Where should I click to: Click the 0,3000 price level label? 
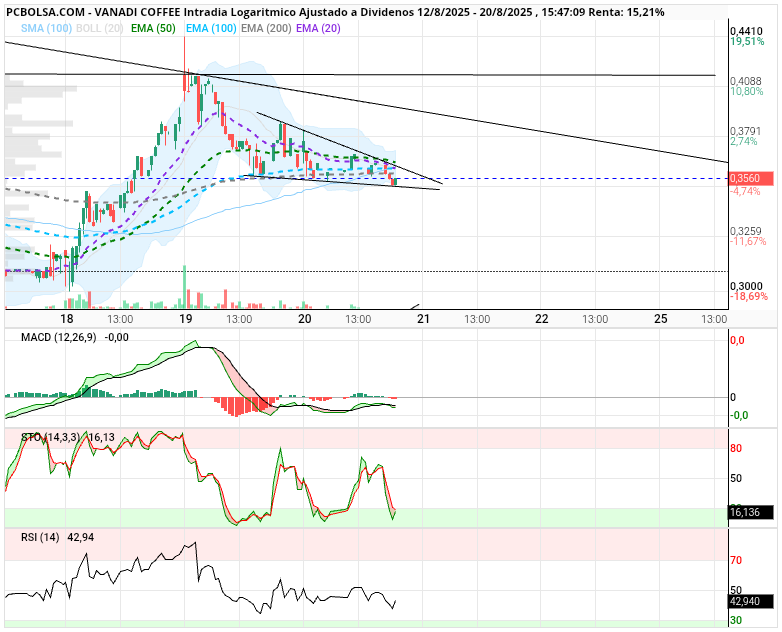click(746, 286)
